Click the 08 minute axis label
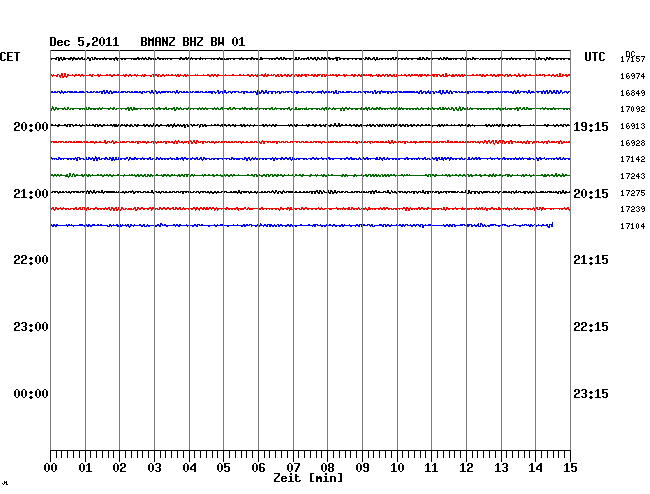 click(327, 468)
